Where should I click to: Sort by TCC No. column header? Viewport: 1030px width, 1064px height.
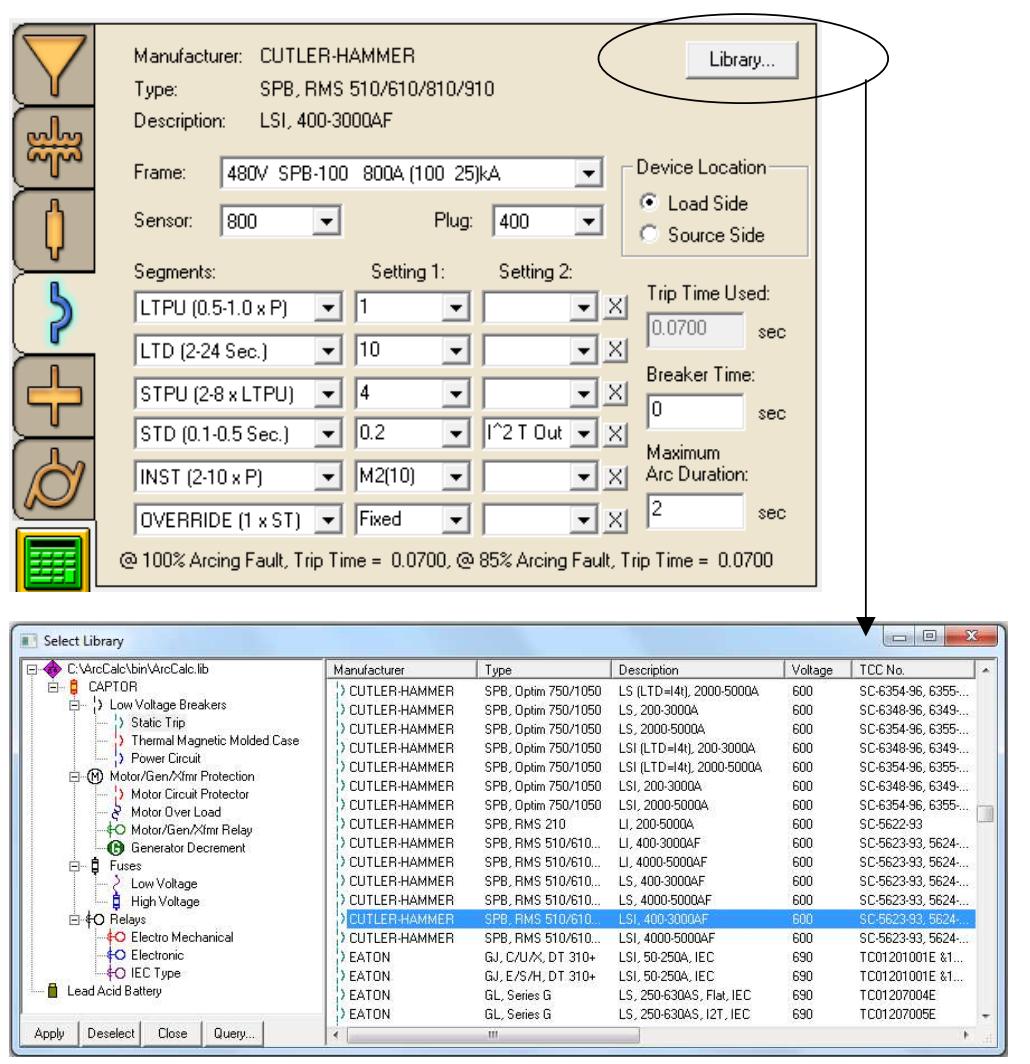tap(913, 670)
